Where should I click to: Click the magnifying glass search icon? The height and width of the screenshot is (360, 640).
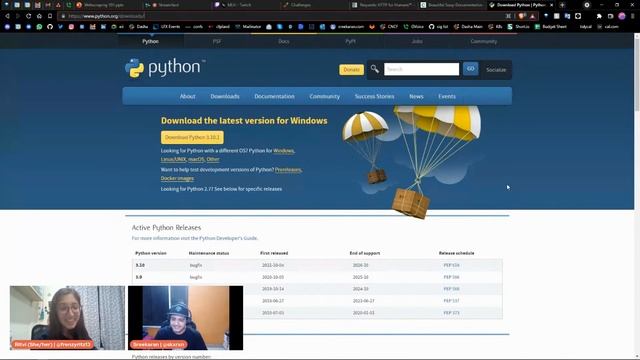[375, 69]
